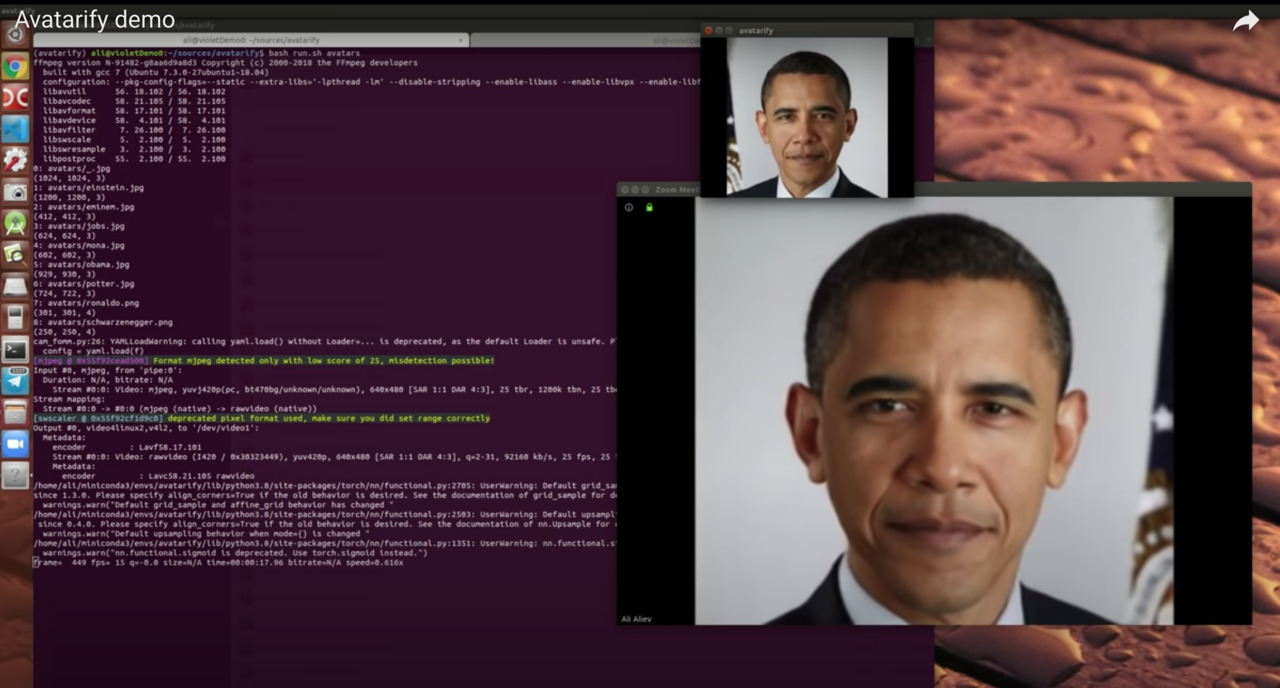Click the camera screenshot icon in dock
The height and width of the screenshot is (688, 1280).
pos(15,191)
